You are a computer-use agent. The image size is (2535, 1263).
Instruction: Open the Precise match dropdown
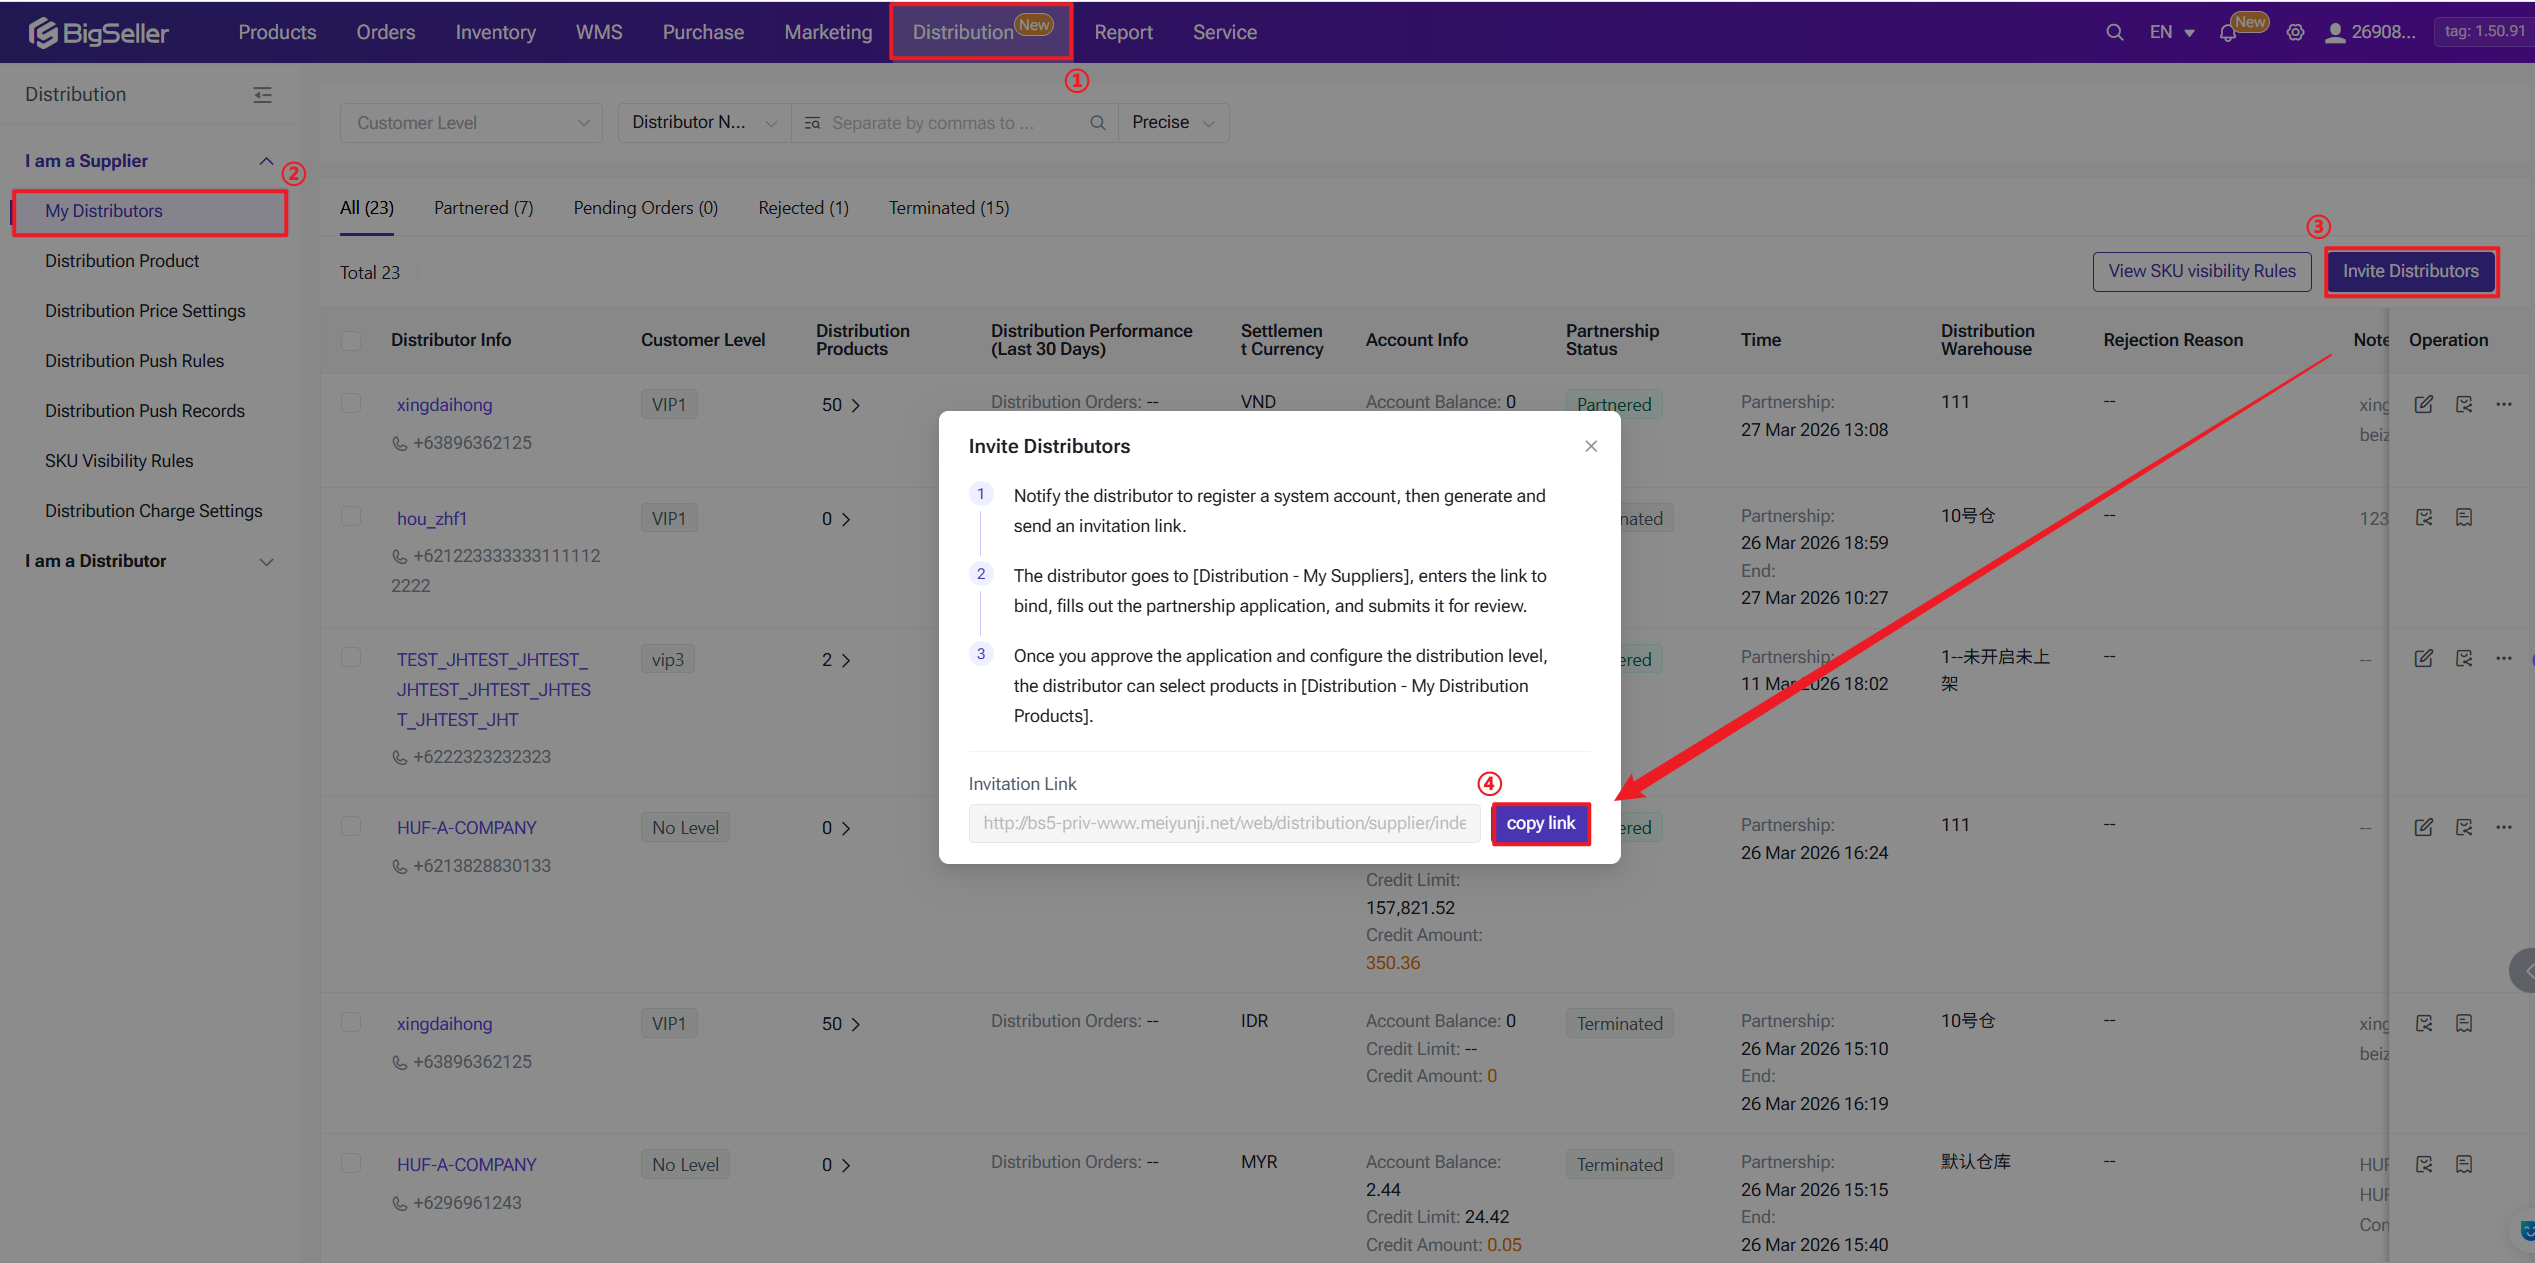coord(1172,123)
